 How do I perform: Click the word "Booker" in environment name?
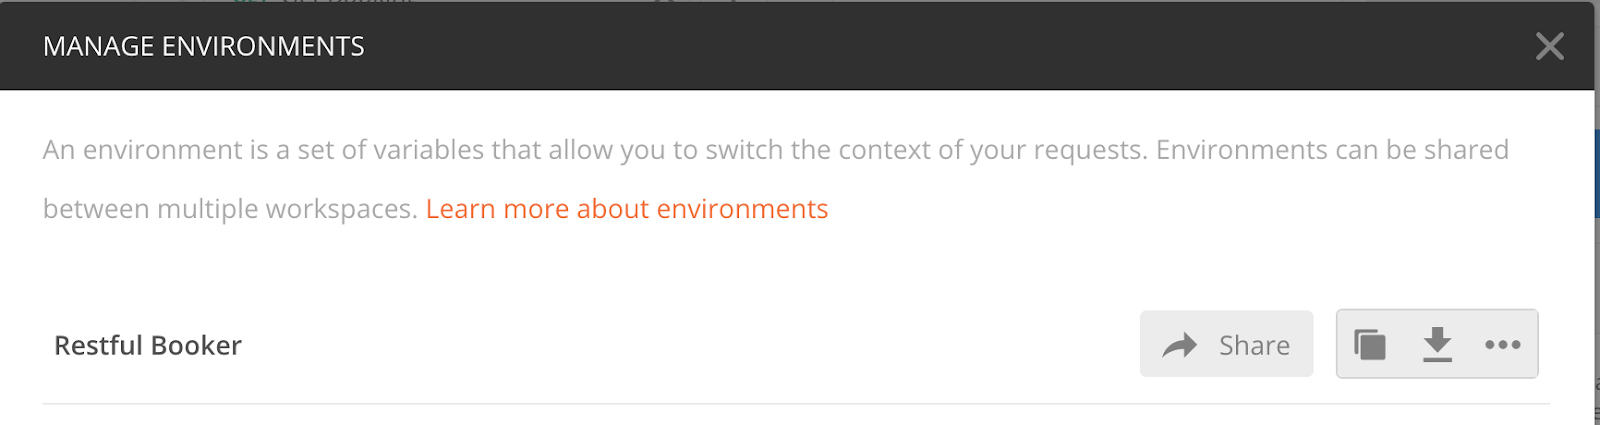[x=196, y=346]
